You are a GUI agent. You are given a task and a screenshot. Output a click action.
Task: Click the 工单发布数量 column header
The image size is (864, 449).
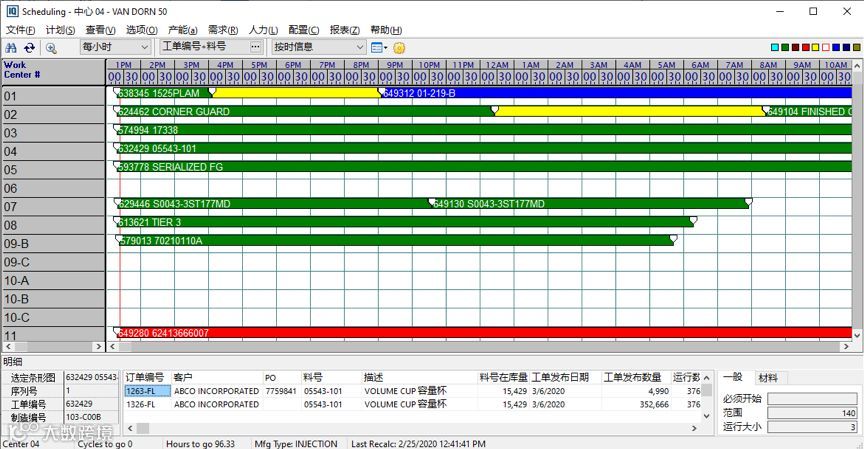point(636,377)
